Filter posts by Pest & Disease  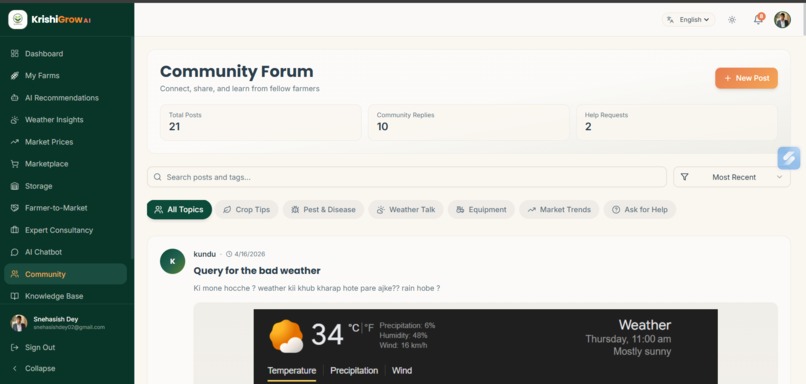tap(323, 210)
